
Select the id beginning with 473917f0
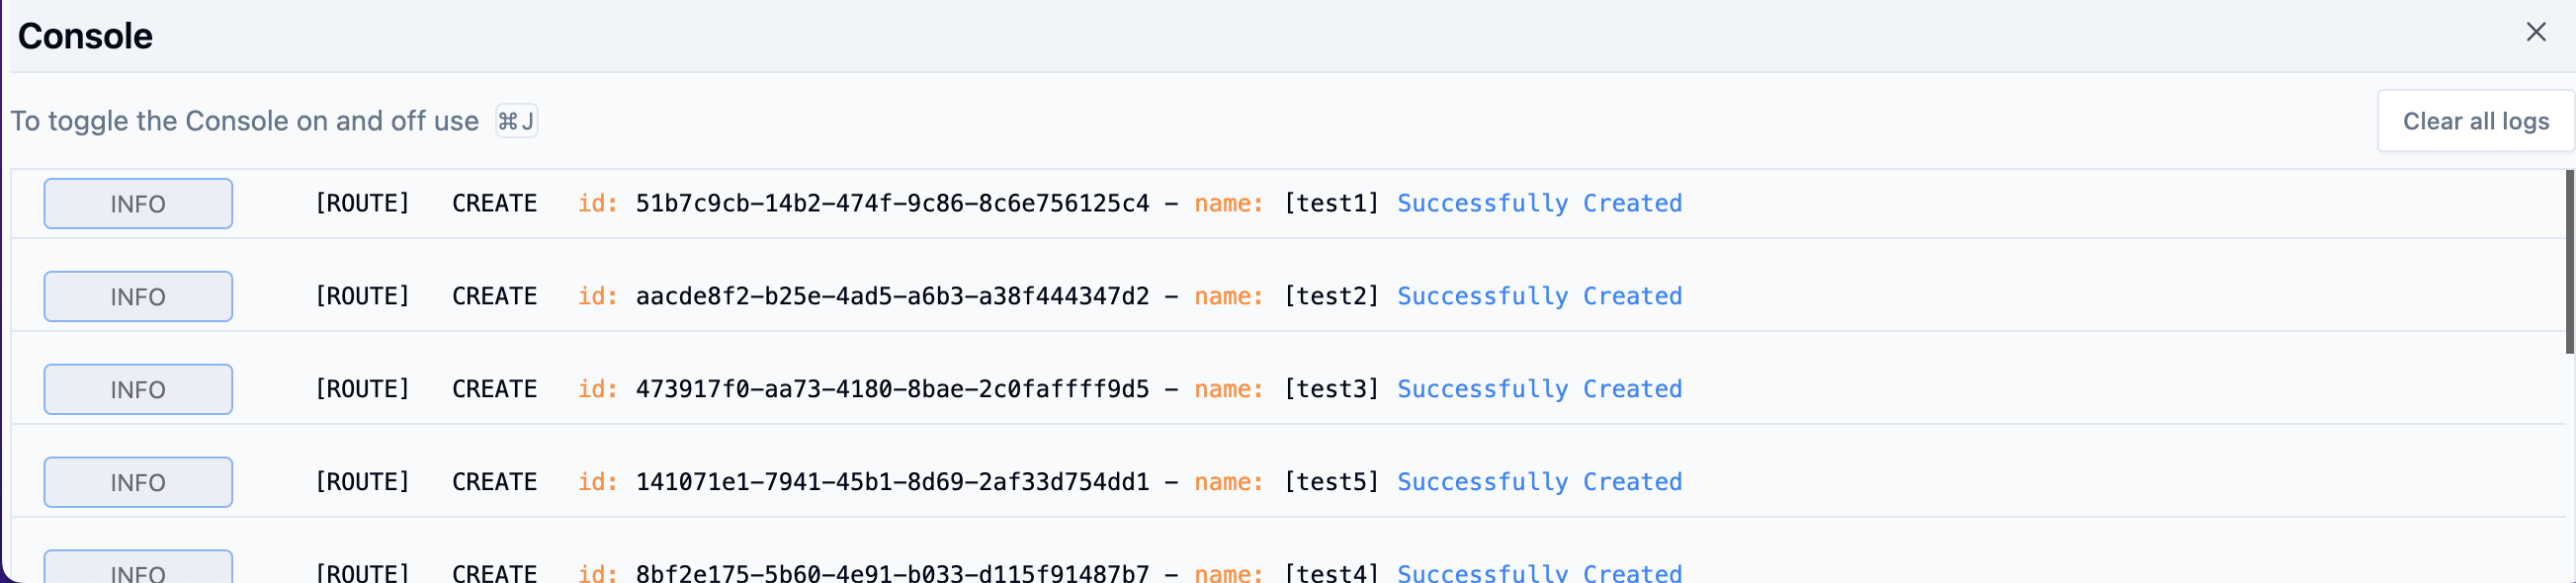pos(892,390)
